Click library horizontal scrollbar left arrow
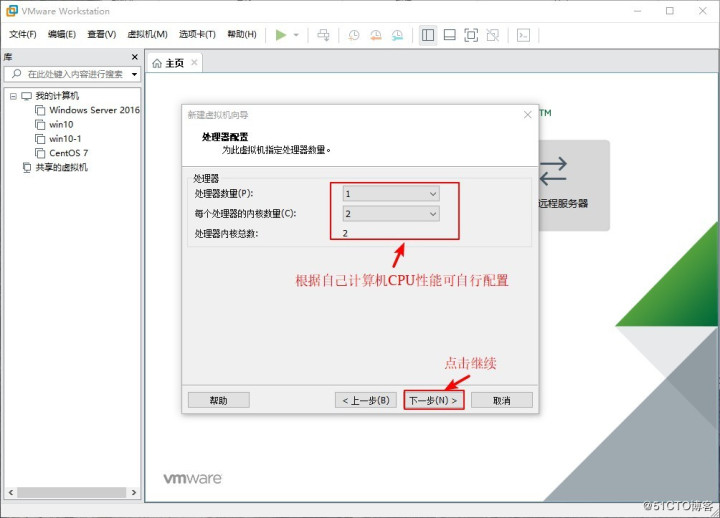This screenshot has width=720, height=518. click(x=11, y=492)
